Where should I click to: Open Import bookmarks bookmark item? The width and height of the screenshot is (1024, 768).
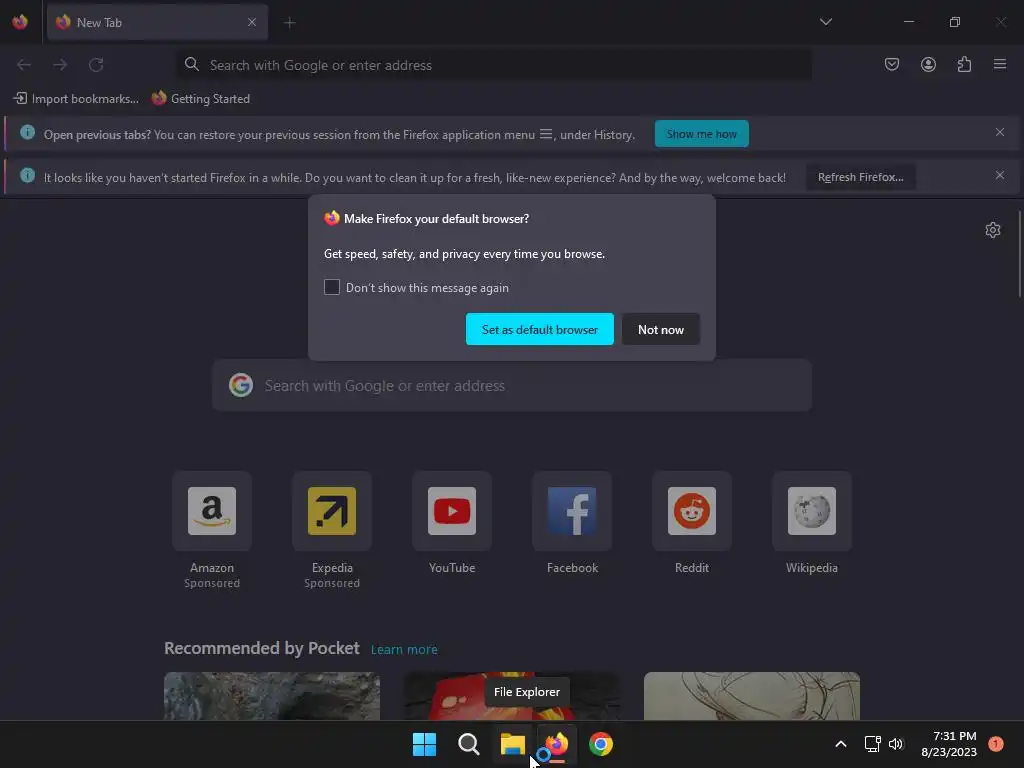pos(76,99)
